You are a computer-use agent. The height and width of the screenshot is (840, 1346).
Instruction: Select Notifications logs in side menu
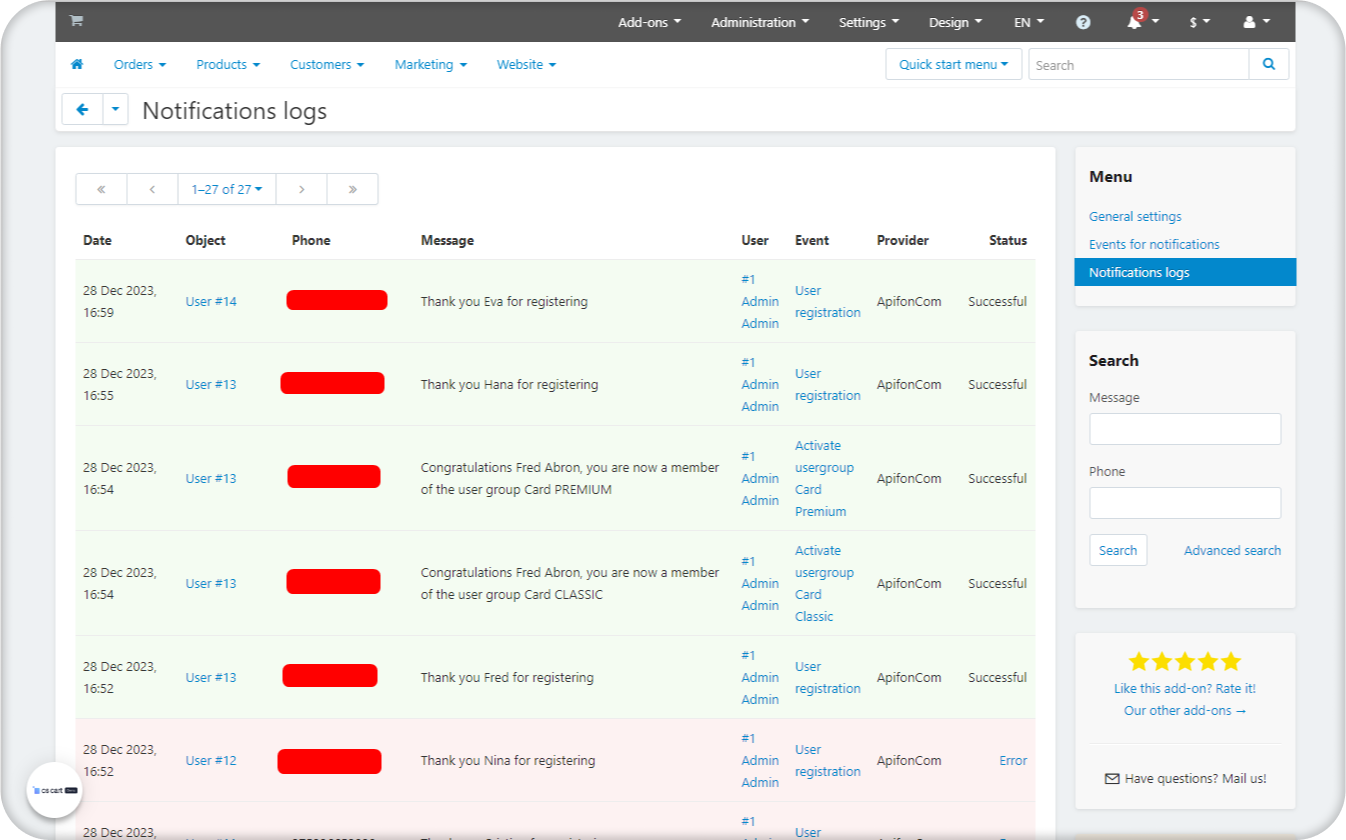[1185, 272]
